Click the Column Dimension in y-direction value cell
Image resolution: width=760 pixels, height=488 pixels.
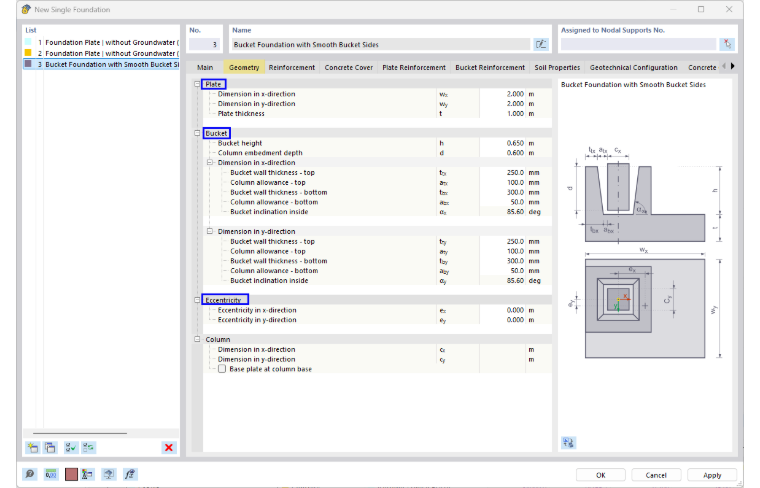click(x=502, y=359)
